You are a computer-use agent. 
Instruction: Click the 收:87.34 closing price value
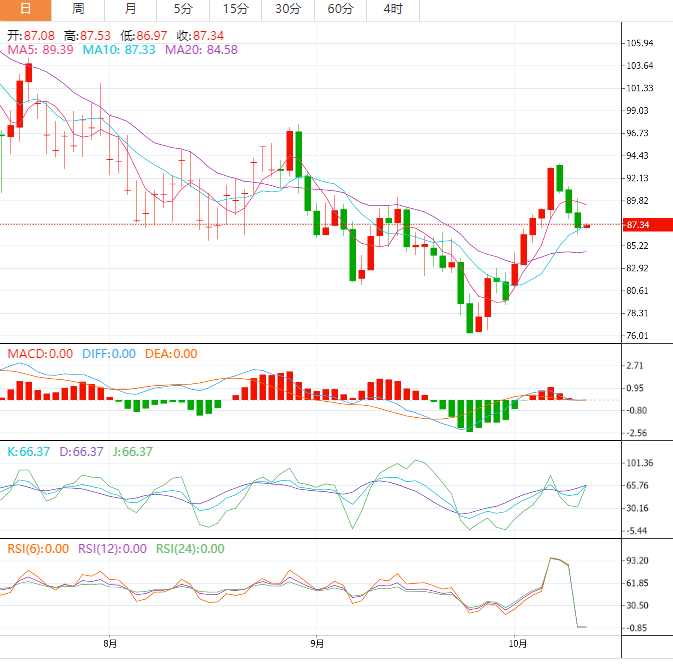point(200,36)
